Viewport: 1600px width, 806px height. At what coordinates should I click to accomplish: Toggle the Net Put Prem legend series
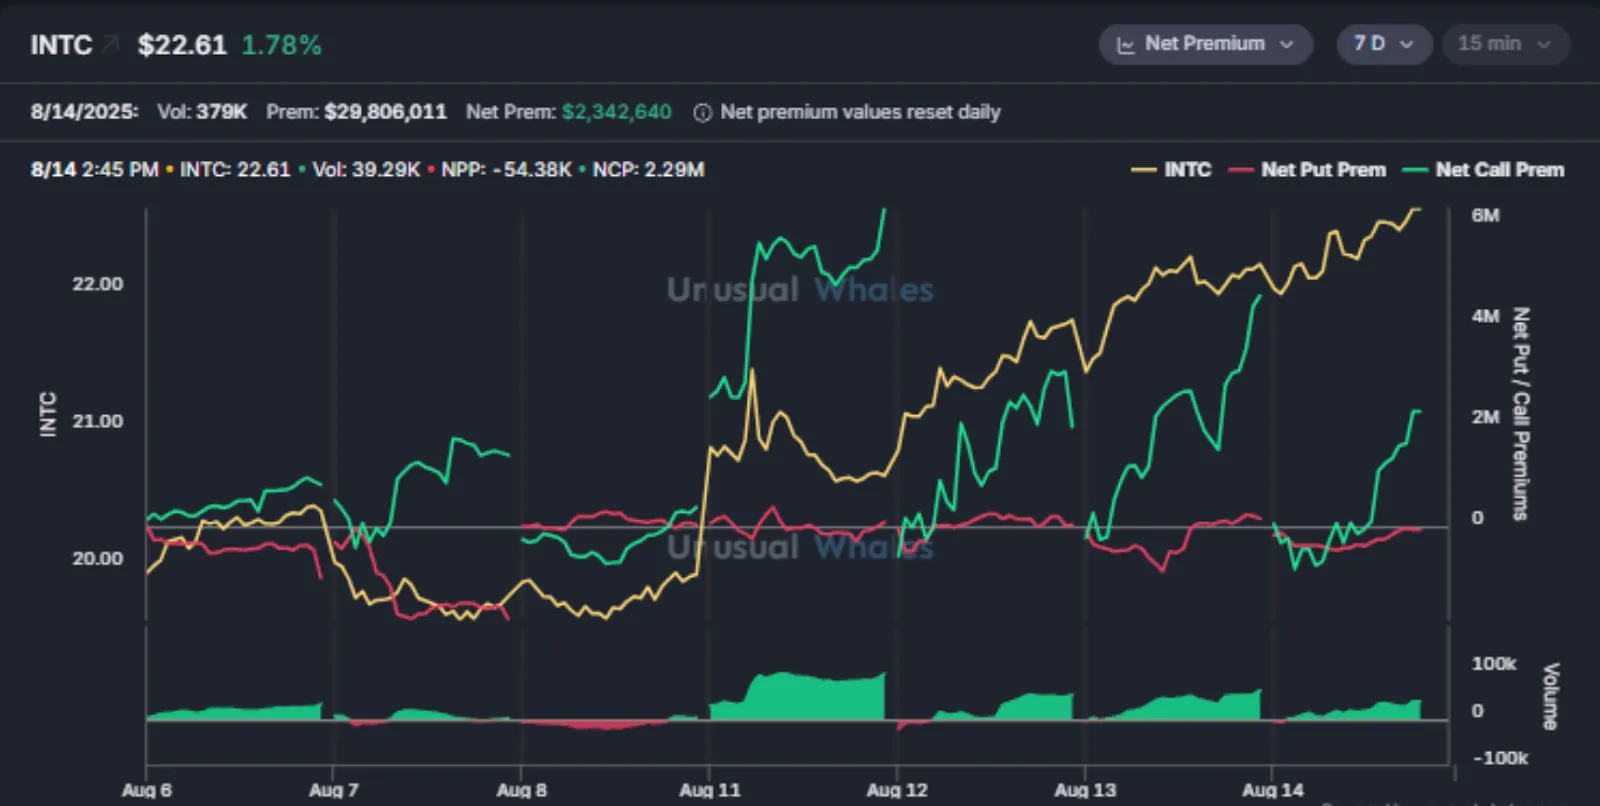point(1307,170)
